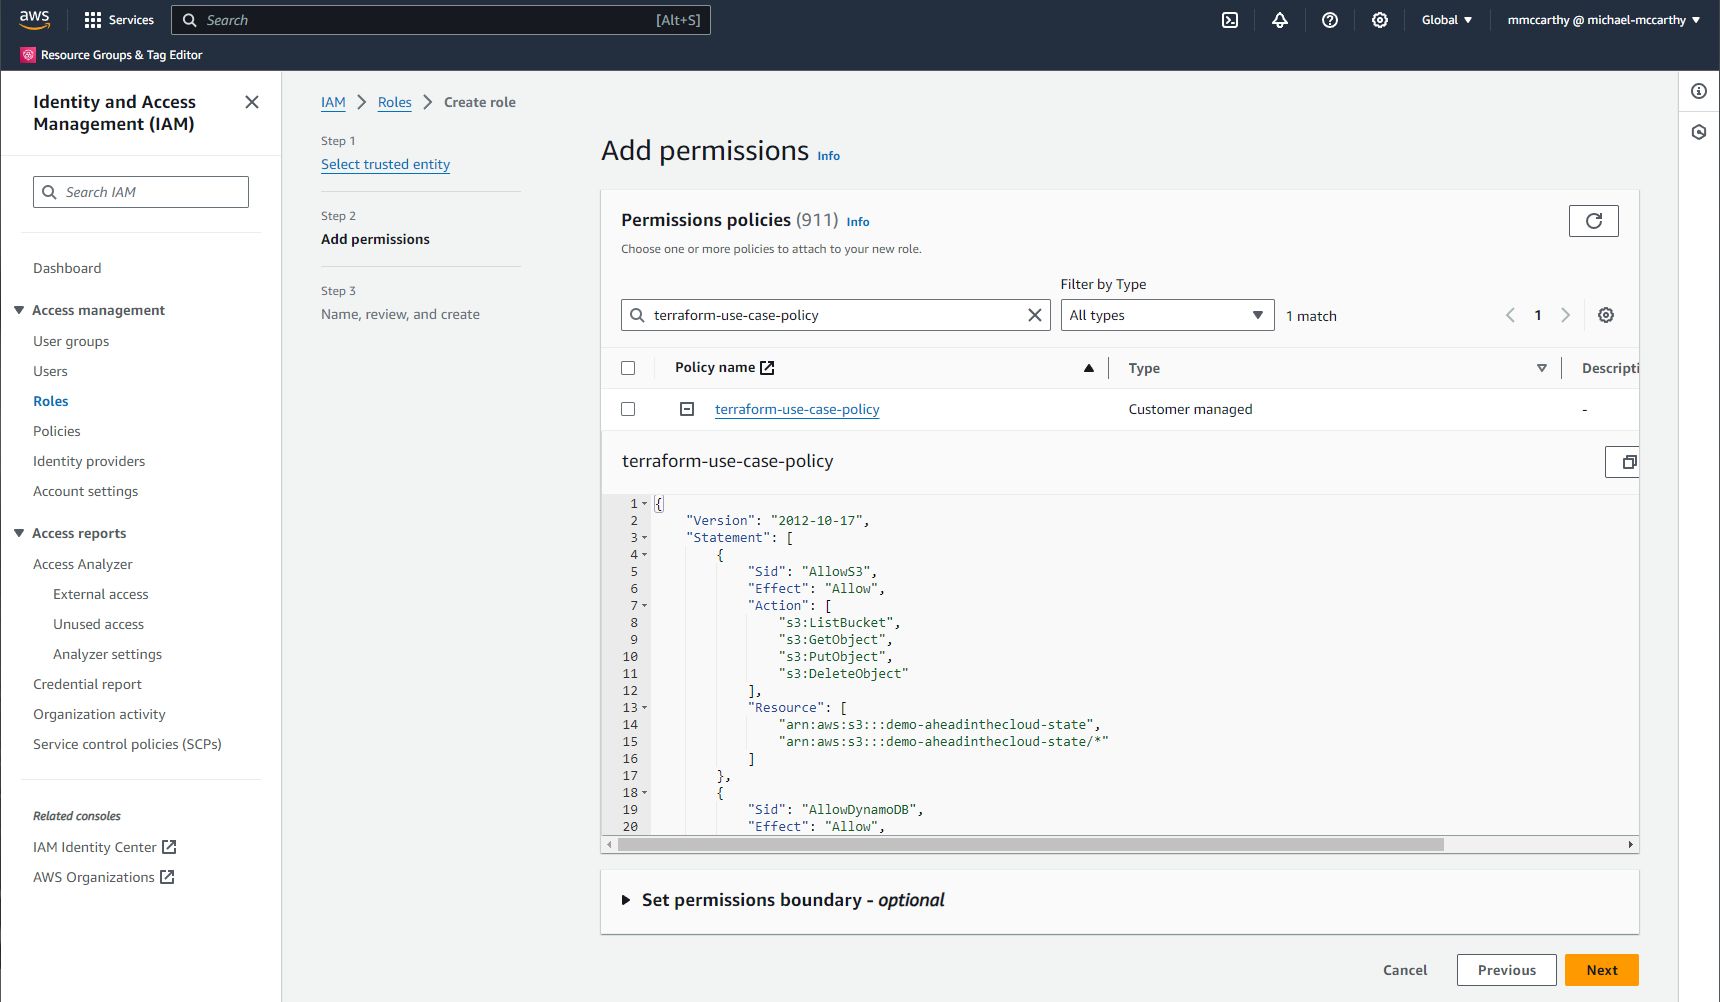The image size is (1720, 1002).
Task: Open Identity providers in sidebar
Action: (89, 461)
